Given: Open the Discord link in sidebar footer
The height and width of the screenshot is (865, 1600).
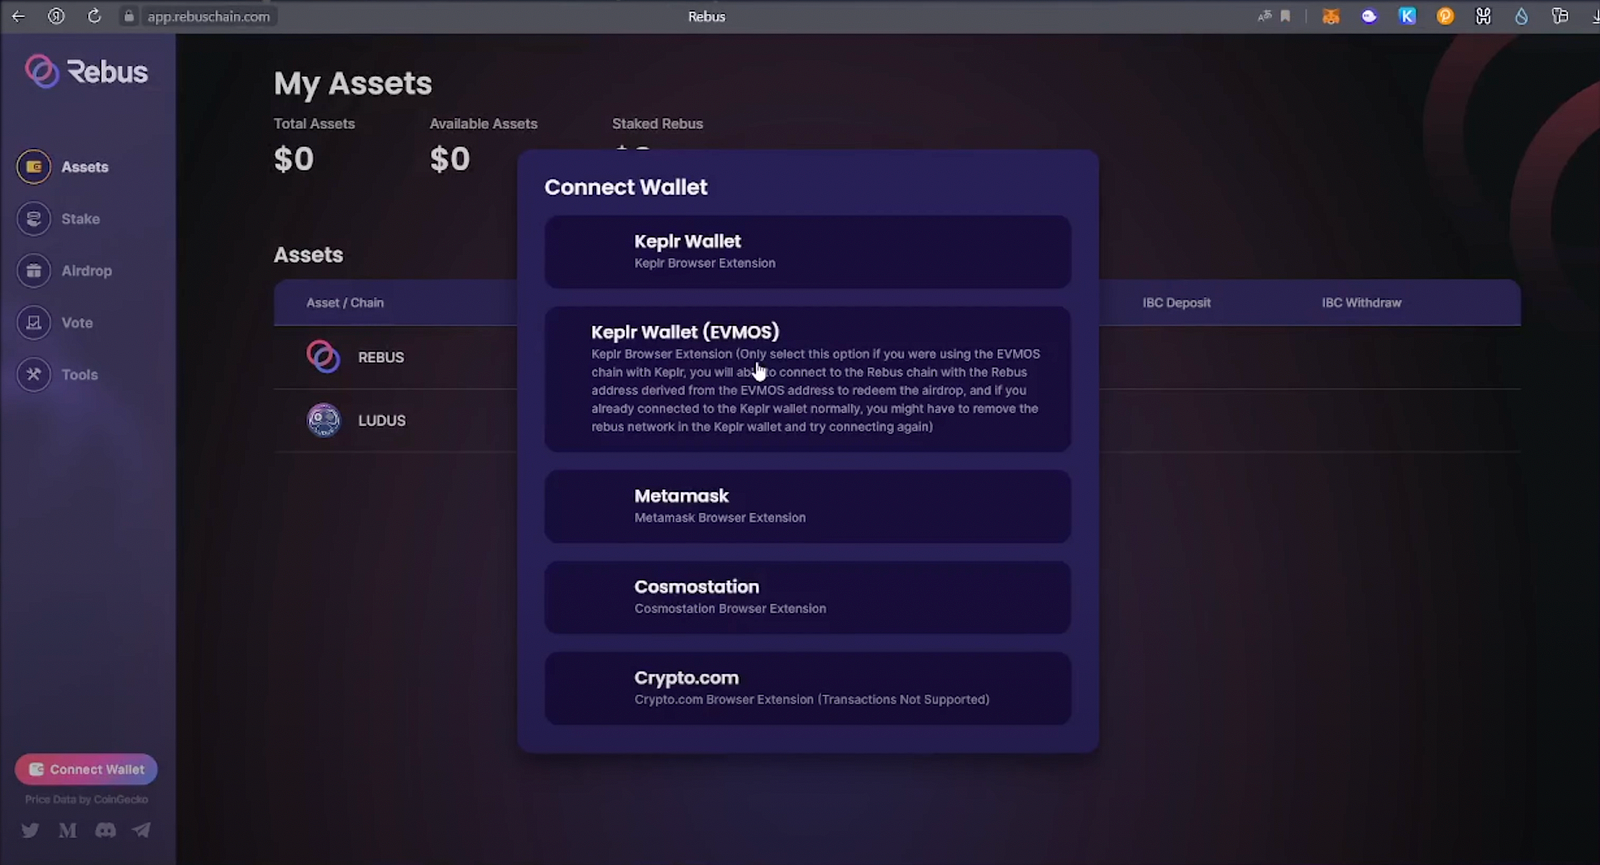Looking at the screenshot, I should [x=105, y=830].
